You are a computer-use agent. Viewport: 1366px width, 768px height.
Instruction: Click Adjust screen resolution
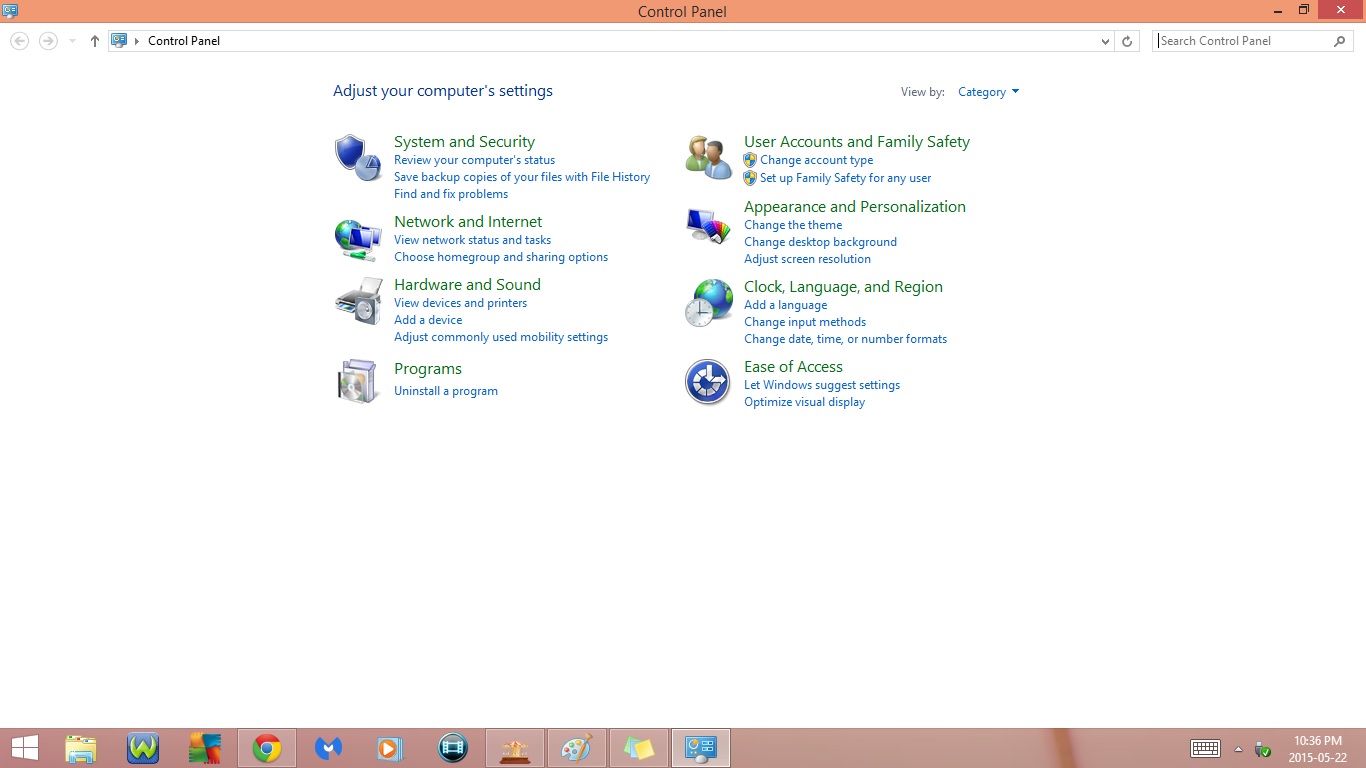807,259
